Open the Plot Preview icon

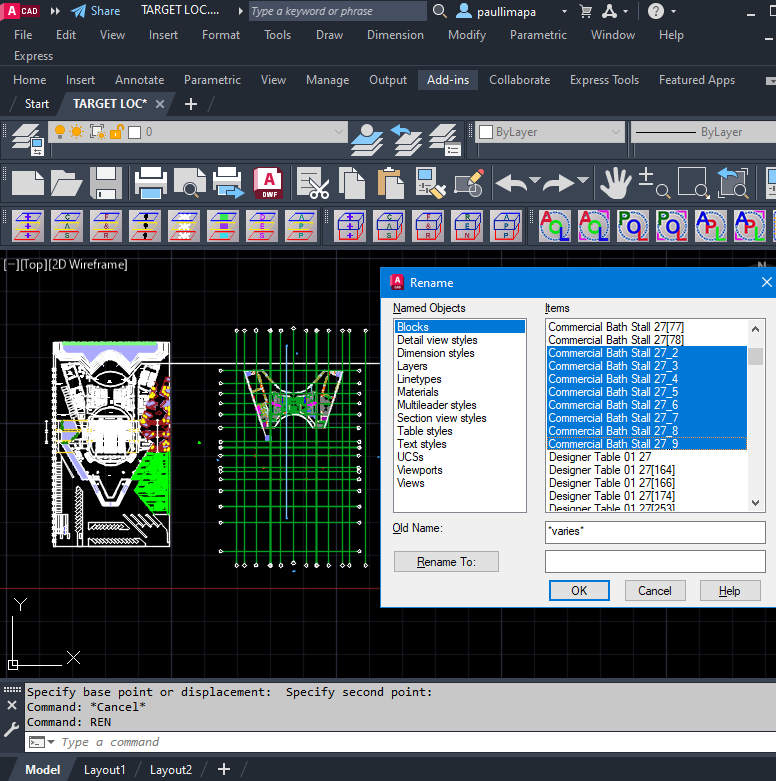pos(190,183)
